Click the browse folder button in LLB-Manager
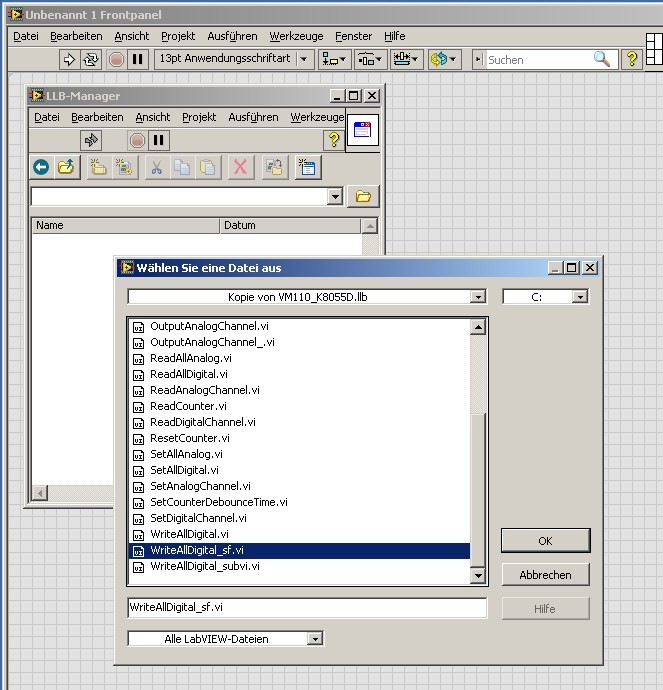 pyautogui.click(x=363, y=196)
